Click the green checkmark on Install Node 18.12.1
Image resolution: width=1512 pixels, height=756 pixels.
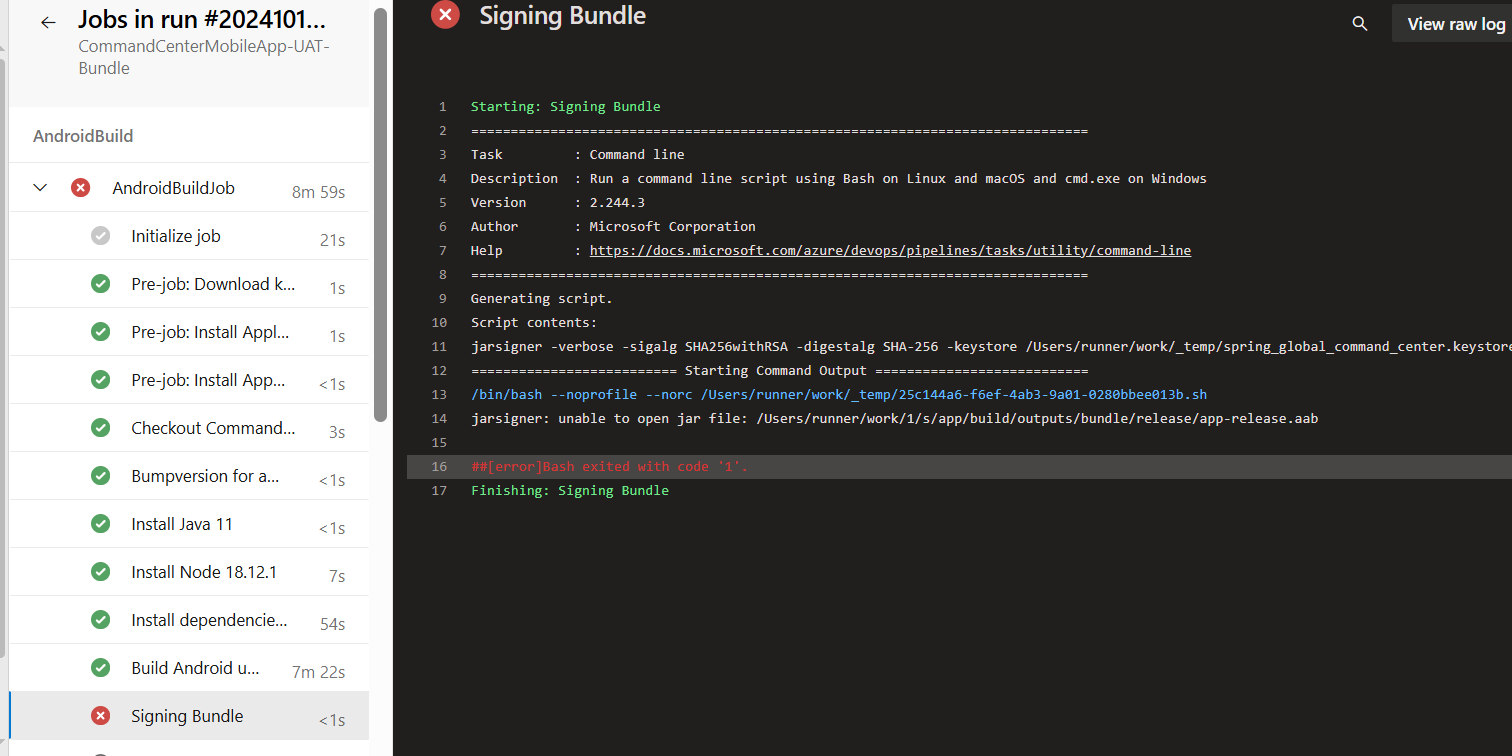100,571
